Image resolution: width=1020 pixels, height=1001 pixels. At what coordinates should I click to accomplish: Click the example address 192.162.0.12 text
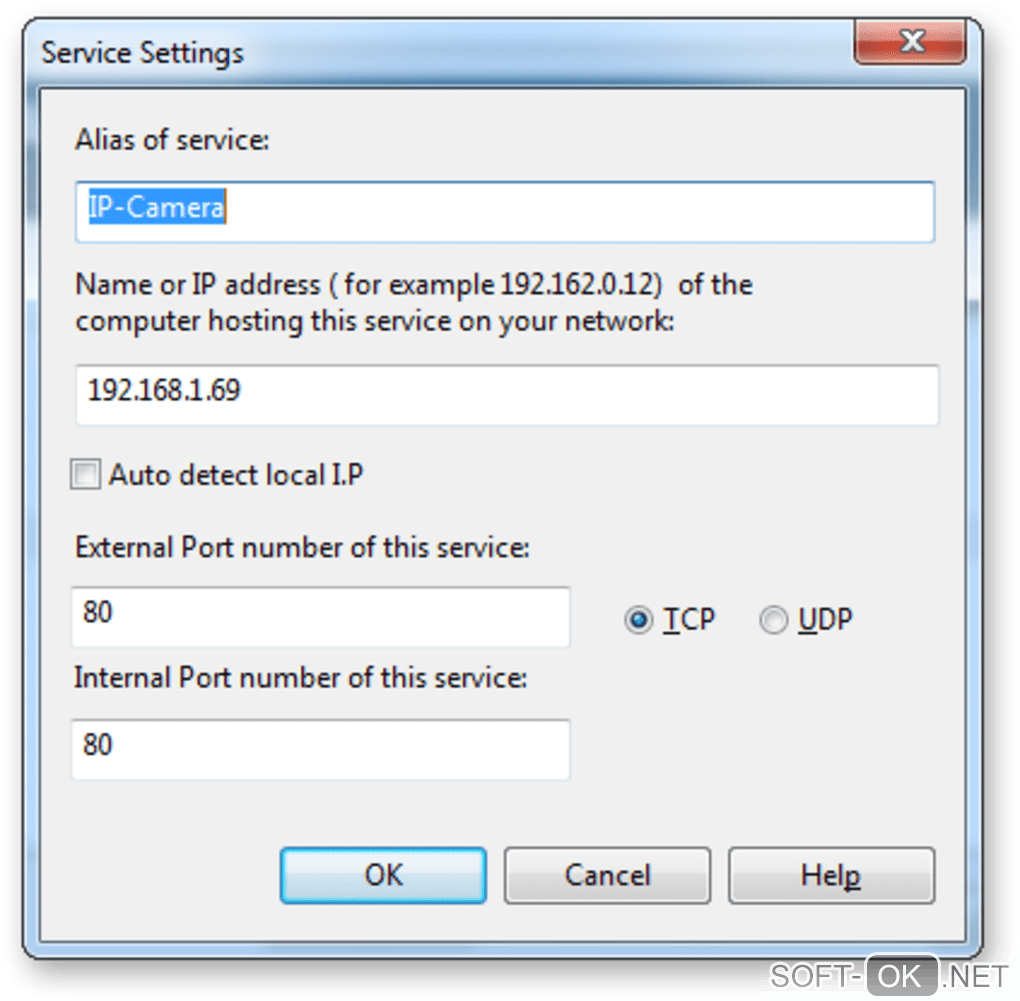click(x=578, y=285)
